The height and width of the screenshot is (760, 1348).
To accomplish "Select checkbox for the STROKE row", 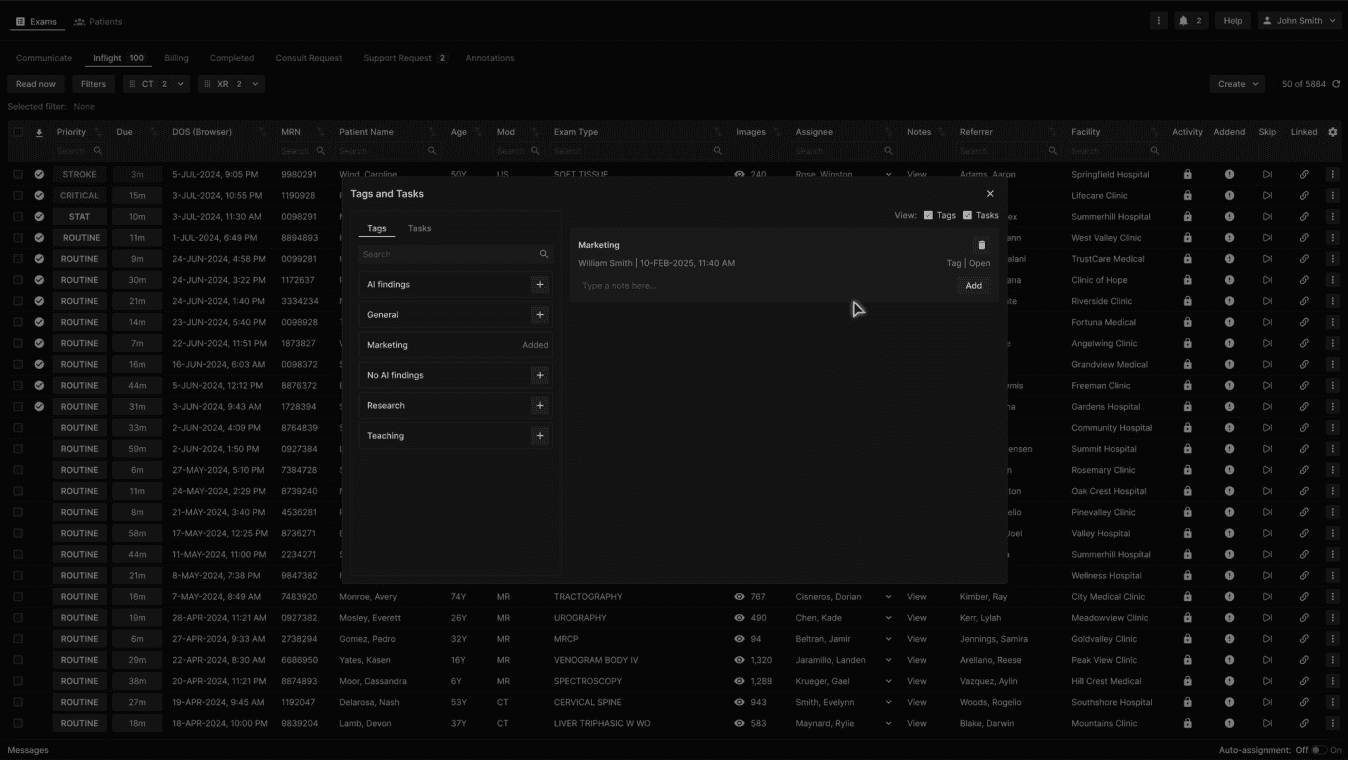I will 18,174.
